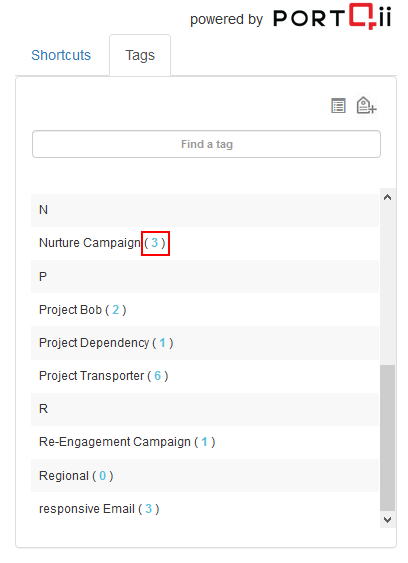
Task: Select the Regional tag name
Action: [x=64, y=476]
